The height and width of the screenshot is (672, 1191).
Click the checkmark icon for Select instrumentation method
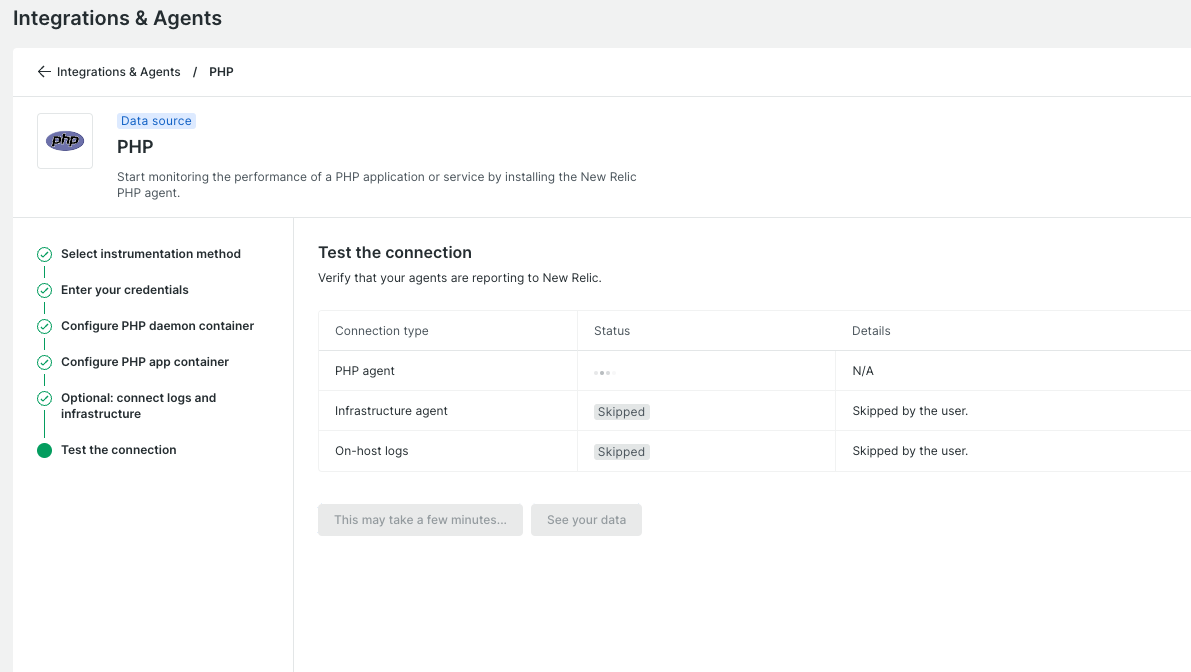(x=44, y=254)
